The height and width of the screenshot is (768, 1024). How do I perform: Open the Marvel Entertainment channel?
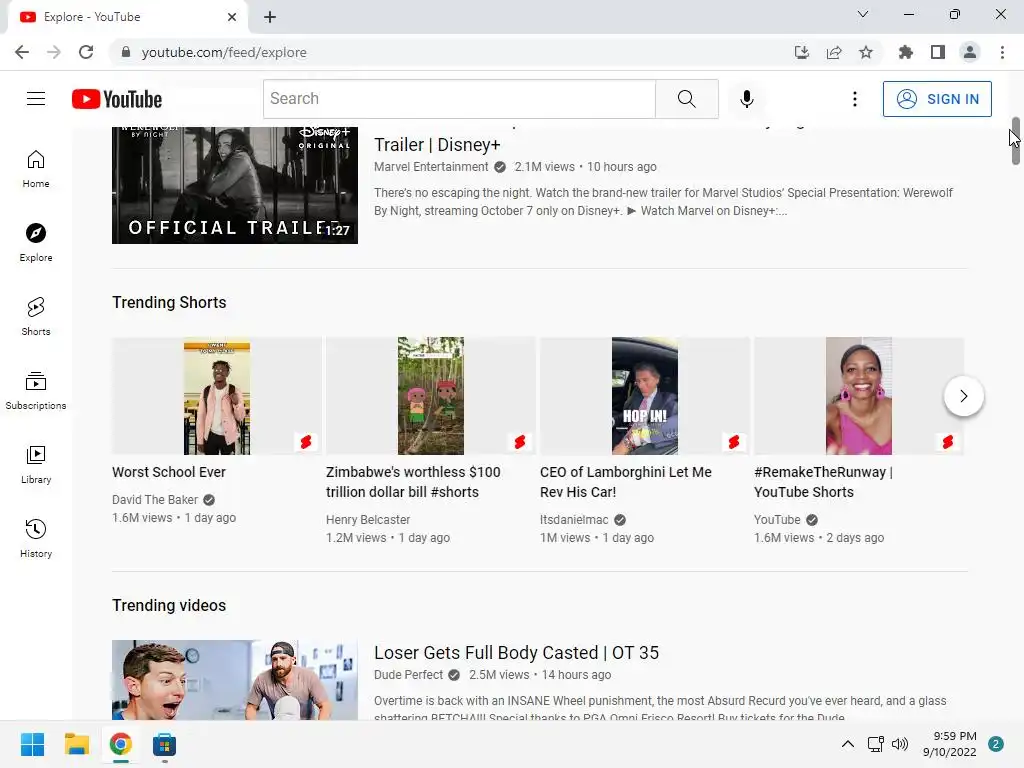coord(431,167)
